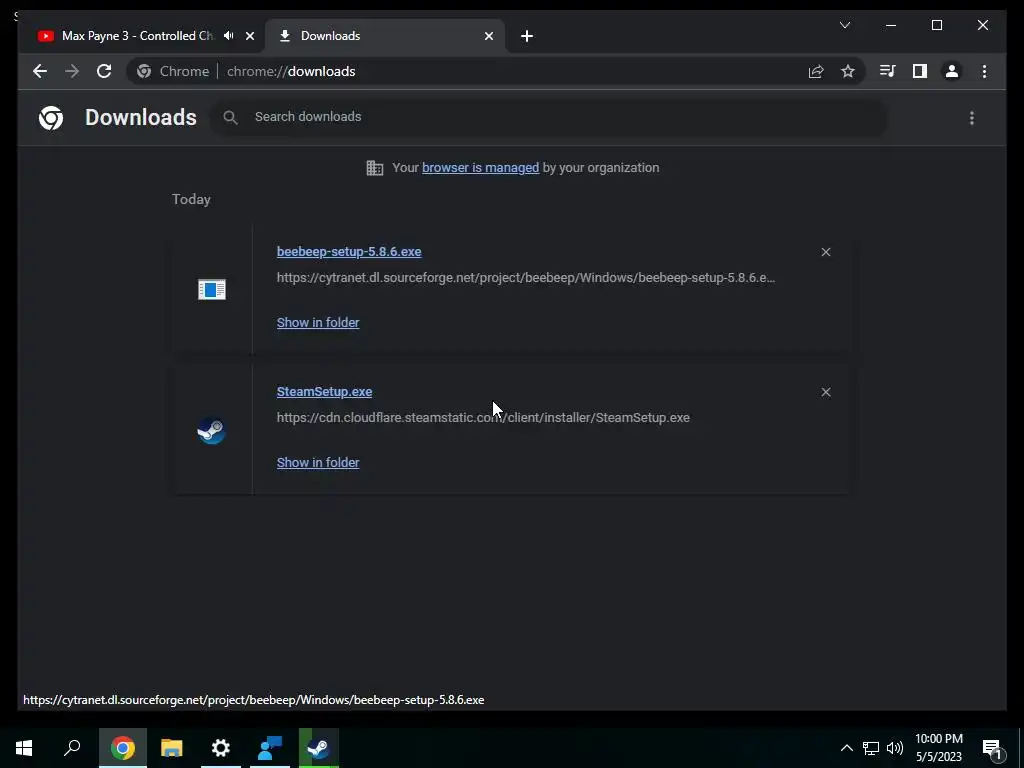Click the network icon in system tray

[871, 748]
